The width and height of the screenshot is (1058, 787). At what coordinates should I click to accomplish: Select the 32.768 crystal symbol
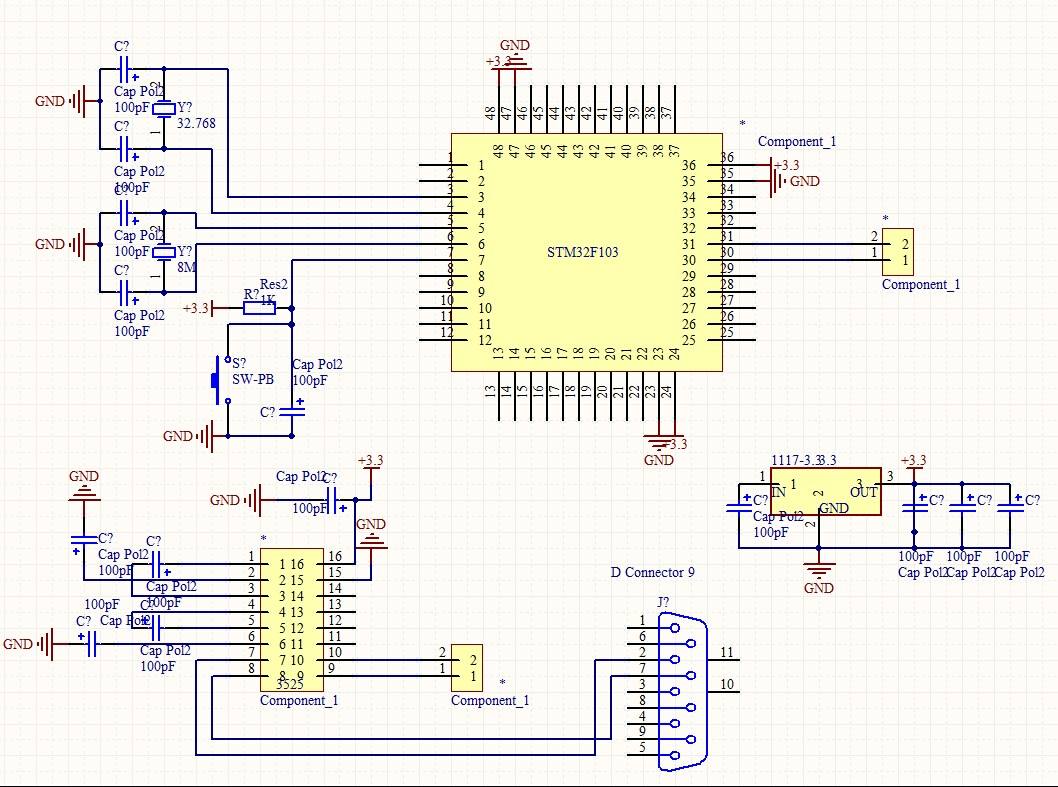[164, 109]
